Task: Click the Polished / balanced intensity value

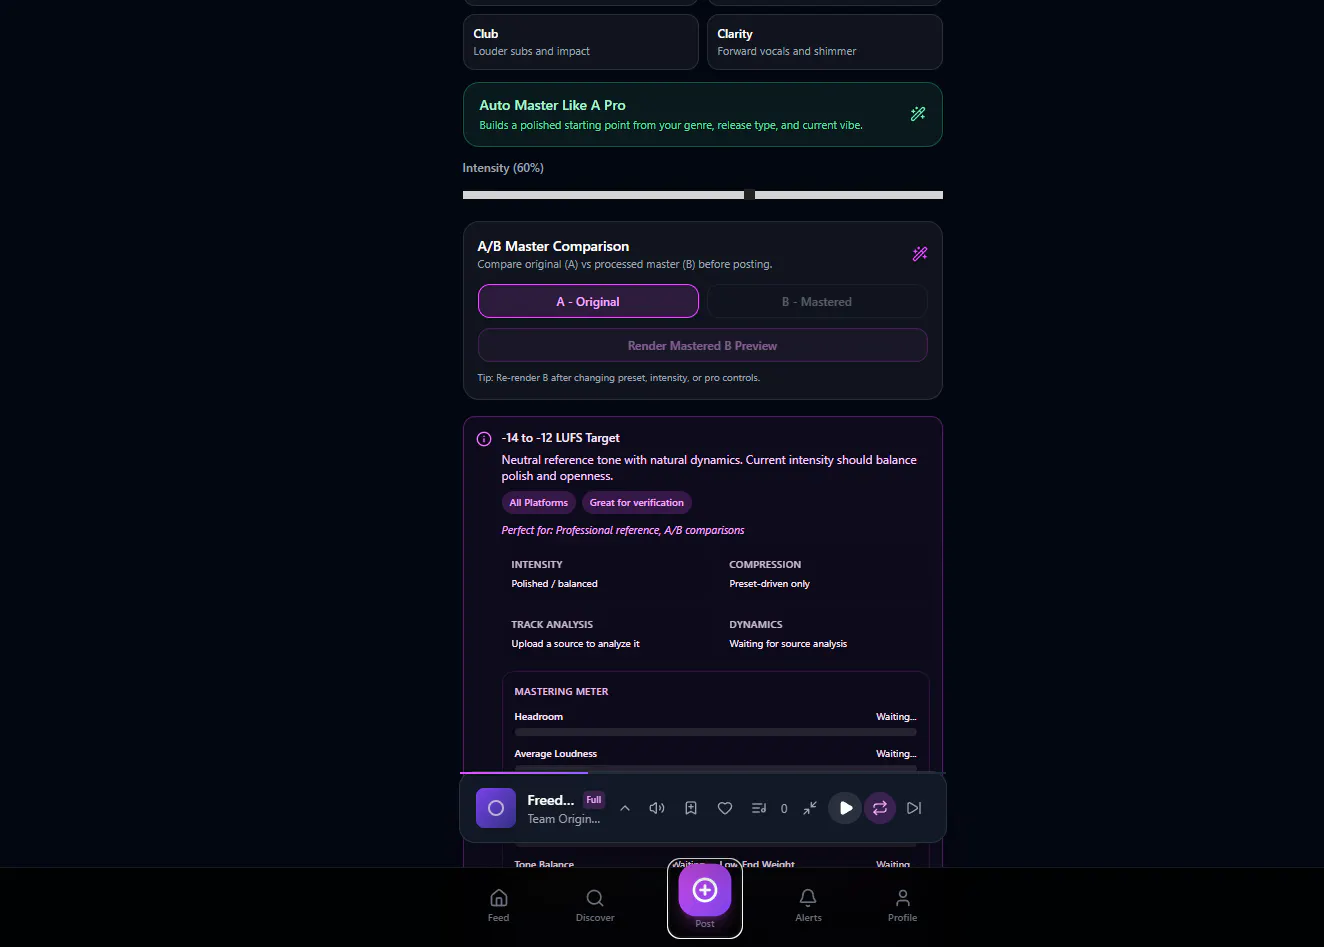Action: (554, 584)
